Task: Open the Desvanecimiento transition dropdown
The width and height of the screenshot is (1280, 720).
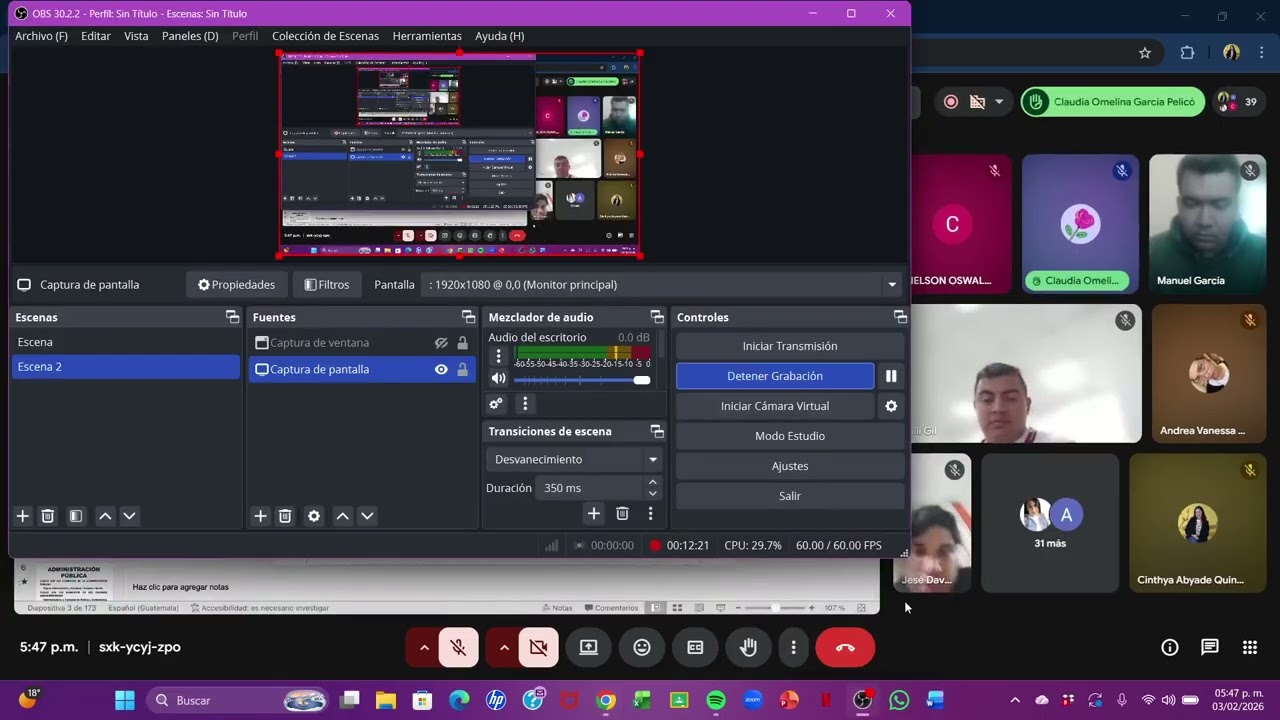Action: point(574,460)
